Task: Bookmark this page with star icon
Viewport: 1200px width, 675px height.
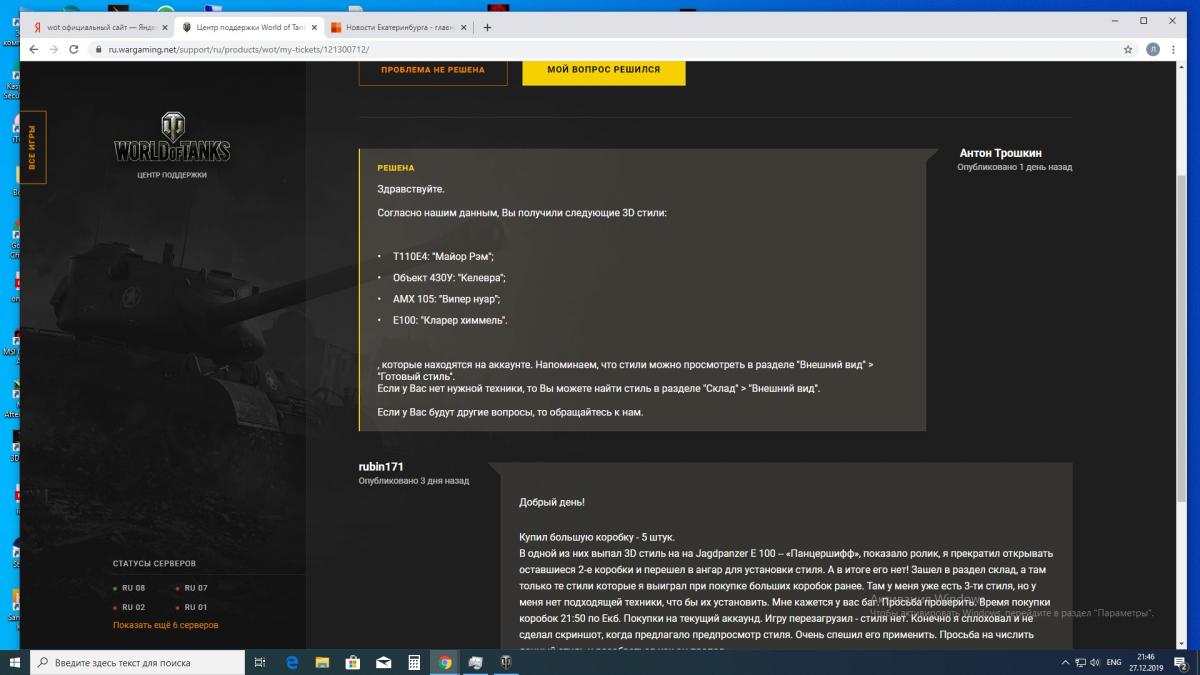Action: [x=1128, y=49]
